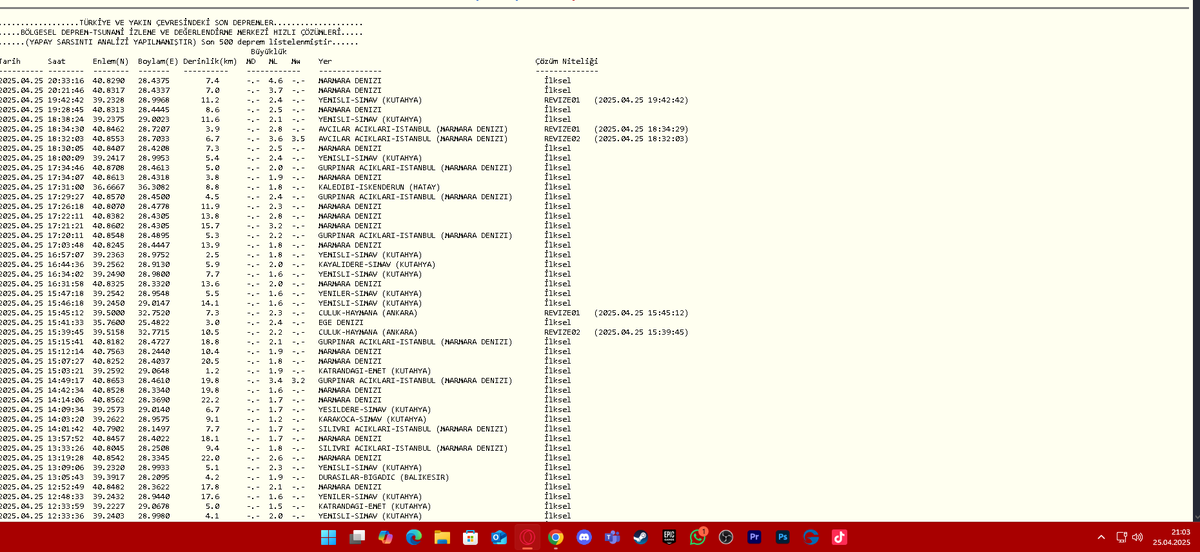Click REVIZE01 timestamp (2025.04.25 15:45:12)
The width and height of the screenshot is (1200, 552).
(x=640, y=312)
